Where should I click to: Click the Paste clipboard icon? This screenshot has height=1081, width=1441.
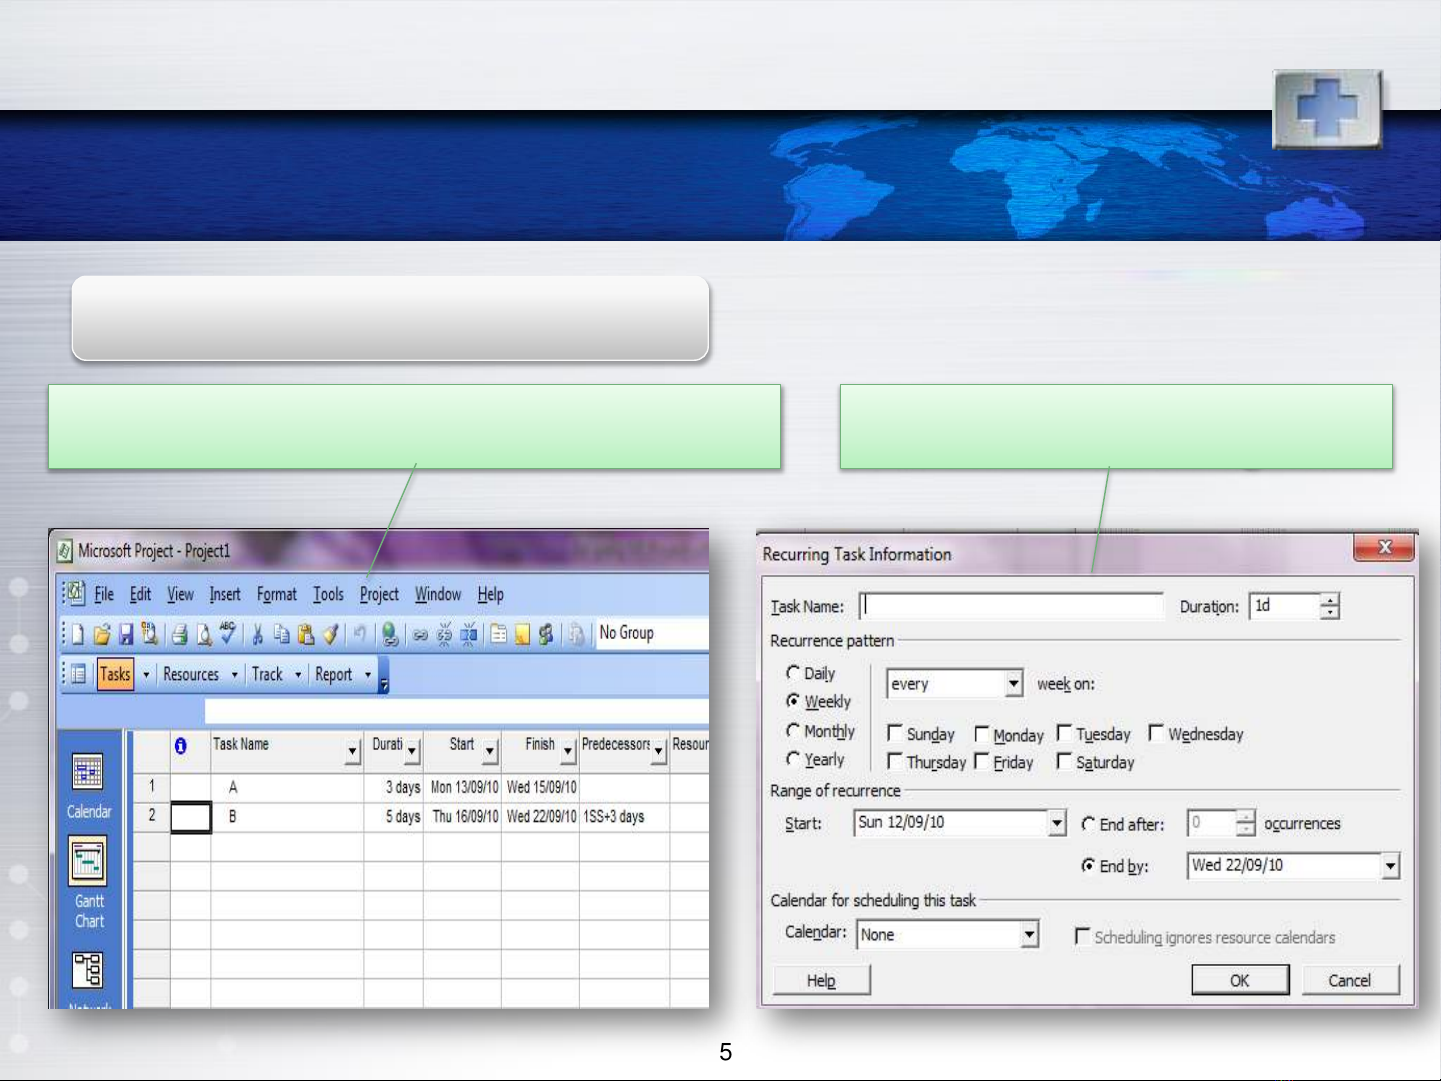tap(306, 634)
